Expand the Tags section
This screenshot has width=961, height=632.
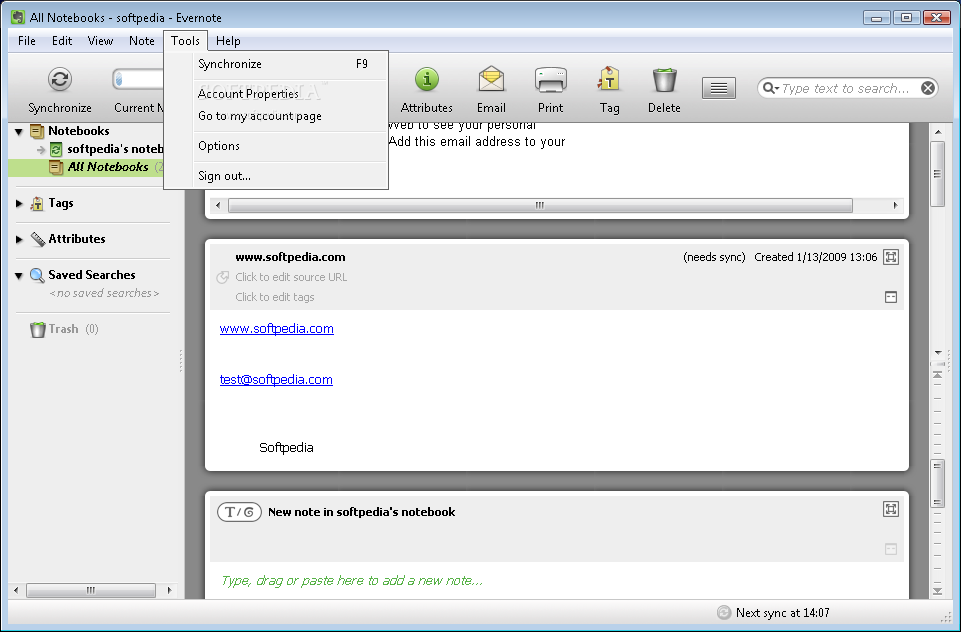click(x=19, y=204)
